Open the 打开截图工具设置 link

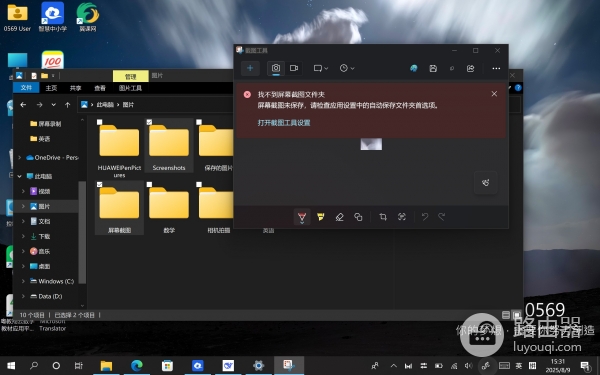(x=284, y=123)
